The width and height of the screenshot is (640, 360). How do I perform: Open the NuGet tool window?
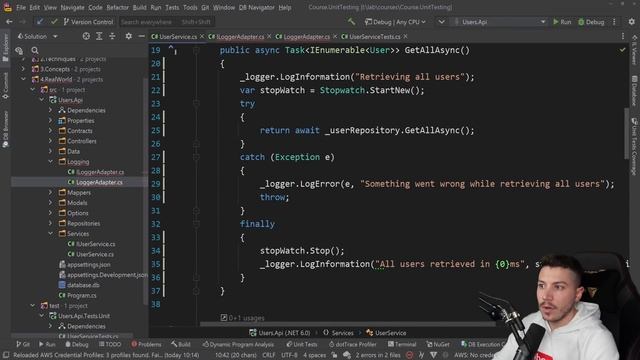click(438, 344)
